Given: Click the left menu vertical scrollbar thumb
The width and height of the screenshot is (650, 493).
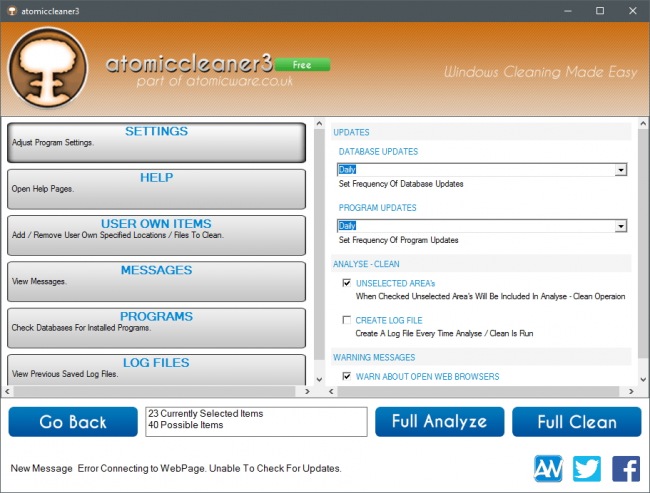Looking at the screenshot, I should 319,245.
